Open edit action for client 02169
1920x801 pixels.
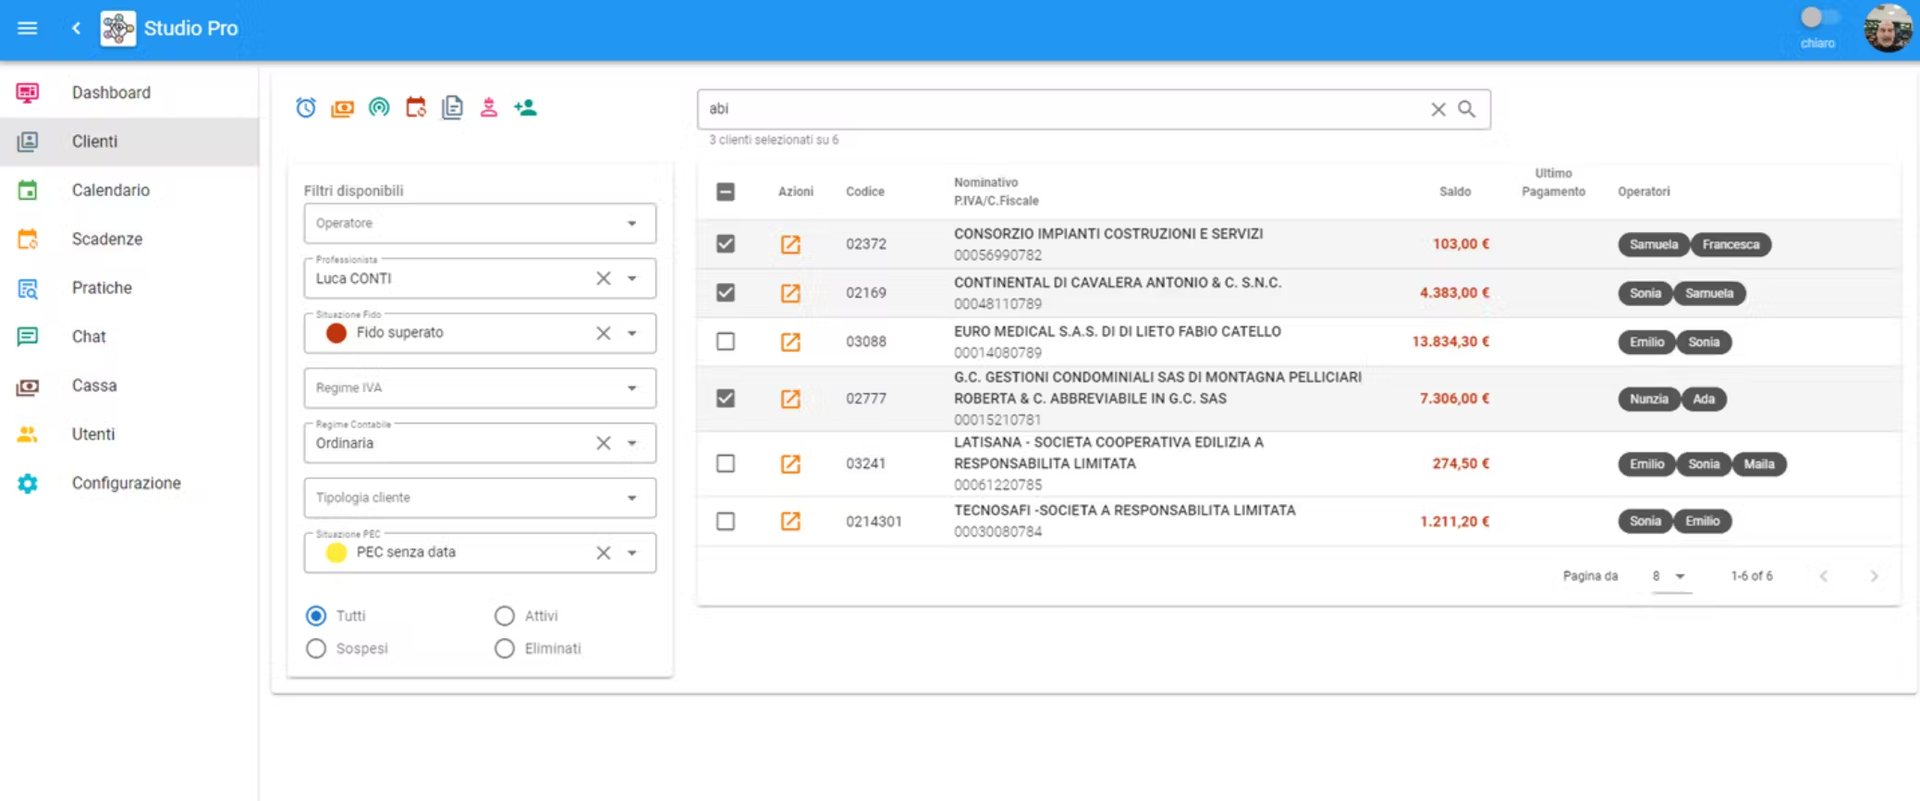tap(790, 293)
